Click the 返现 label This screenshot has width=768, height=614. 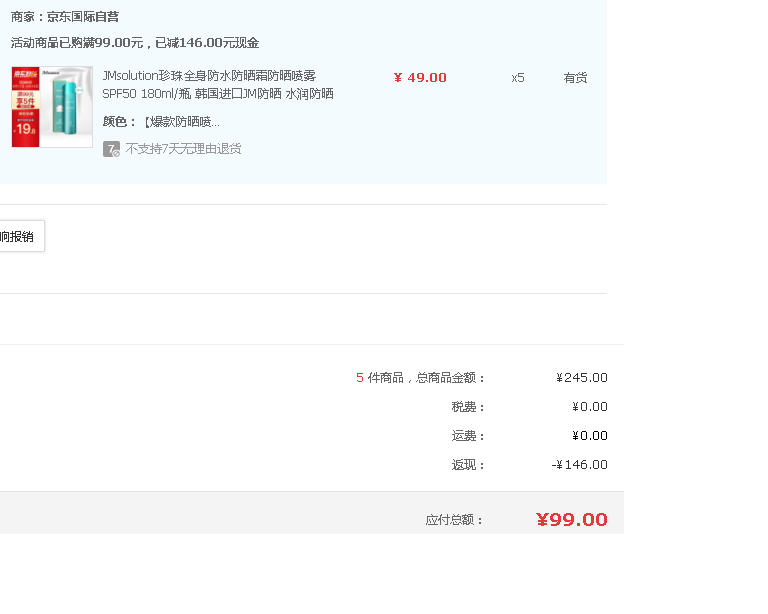pyautogui.click(x=468, y=464)
